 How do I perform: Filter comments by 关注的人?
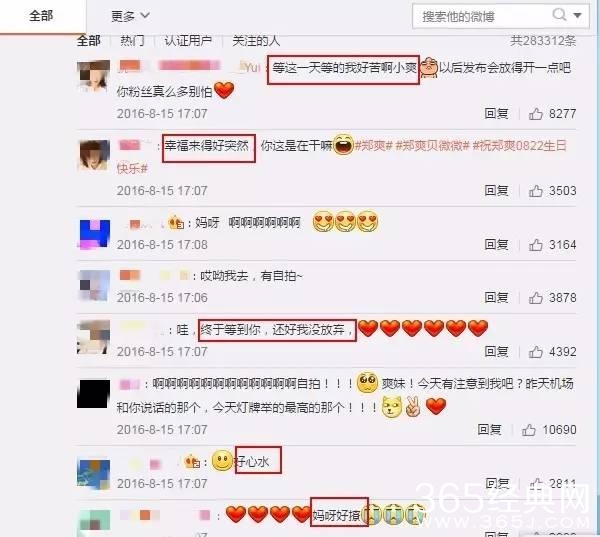tap(256, 41)
